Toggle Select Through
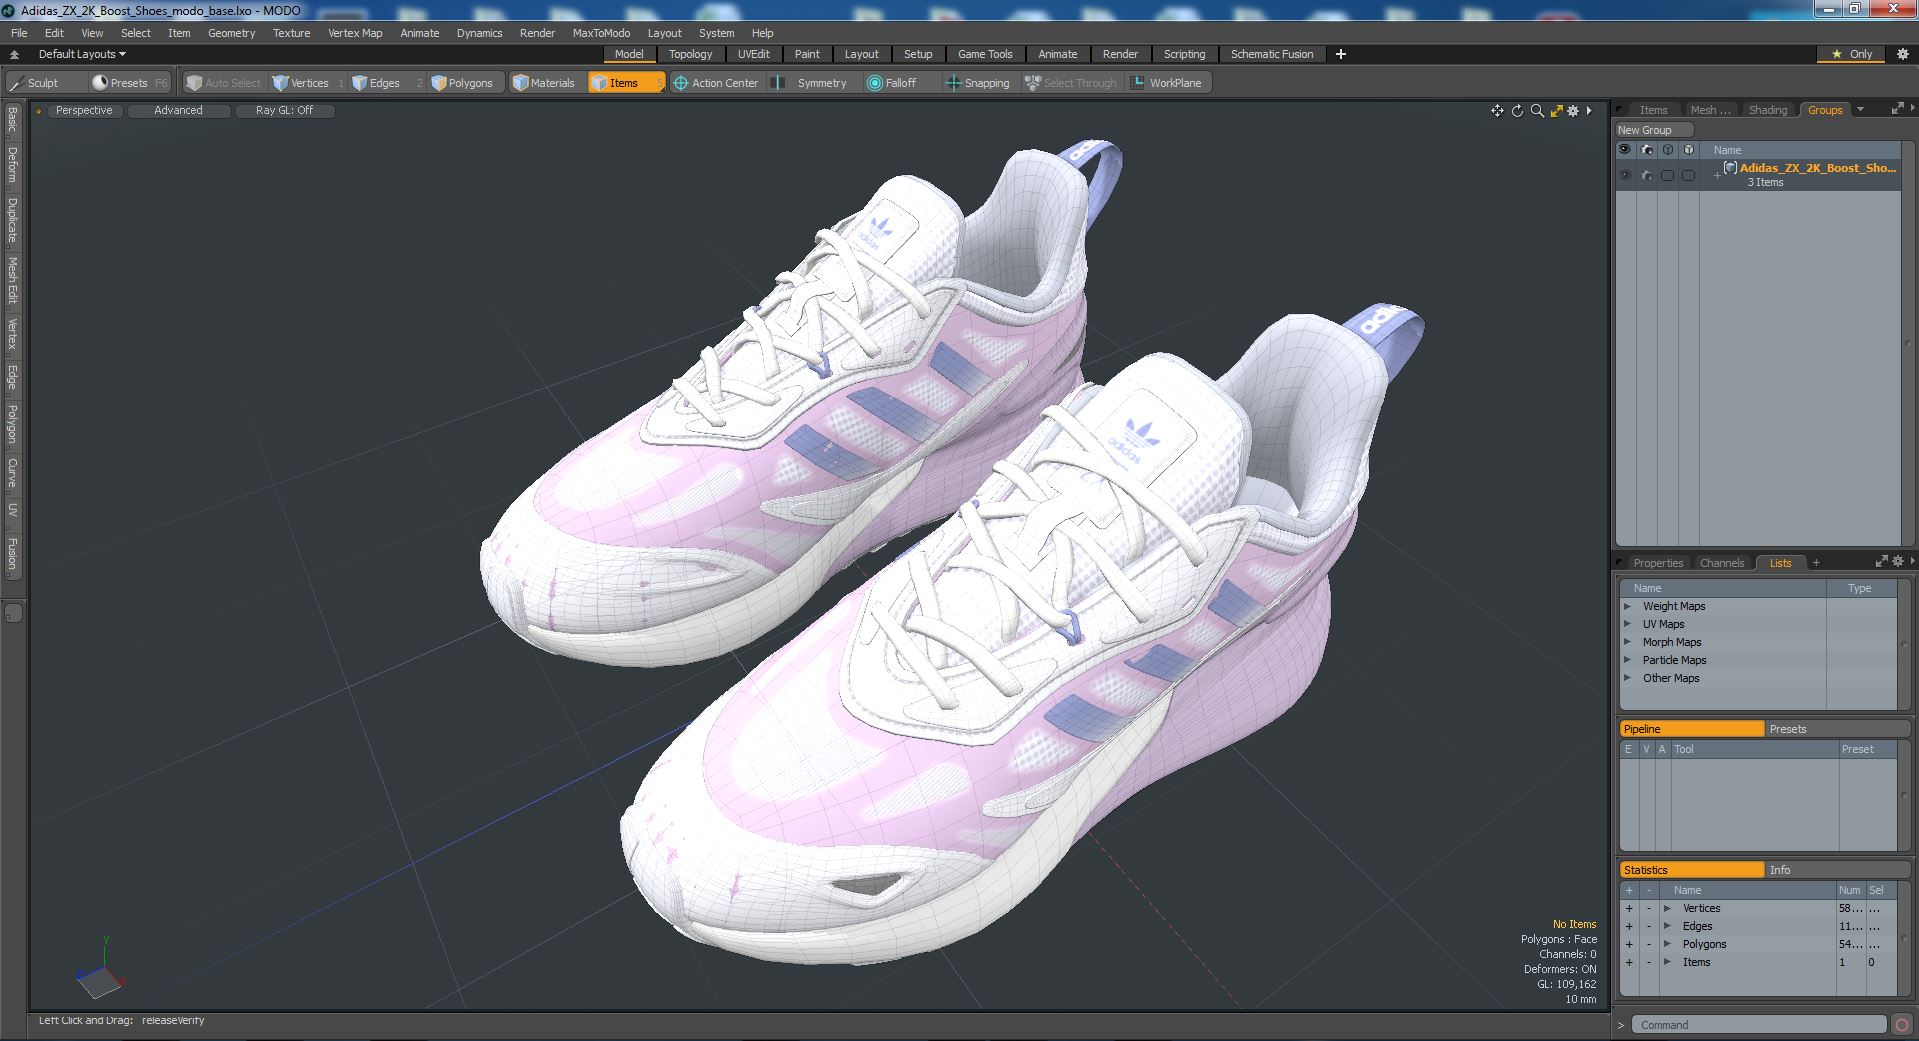This screenshot has width=1919, height=1041. click(x=1070, y=83)
